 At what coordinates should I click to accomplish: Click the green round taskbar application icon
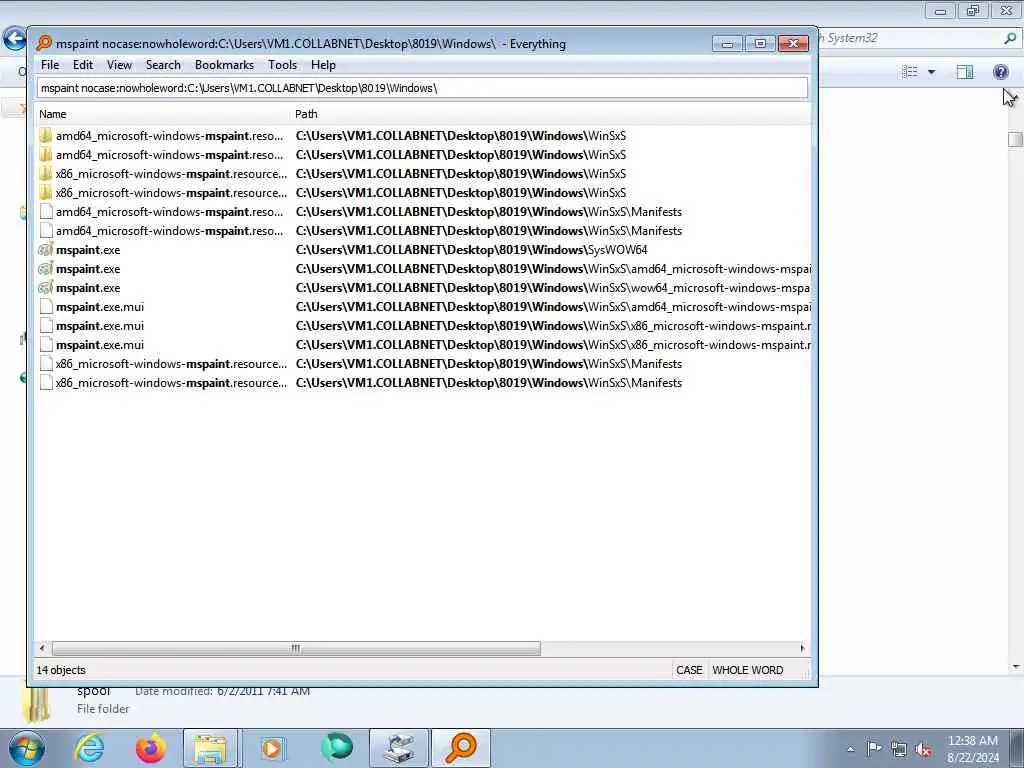tap(337, 747)
